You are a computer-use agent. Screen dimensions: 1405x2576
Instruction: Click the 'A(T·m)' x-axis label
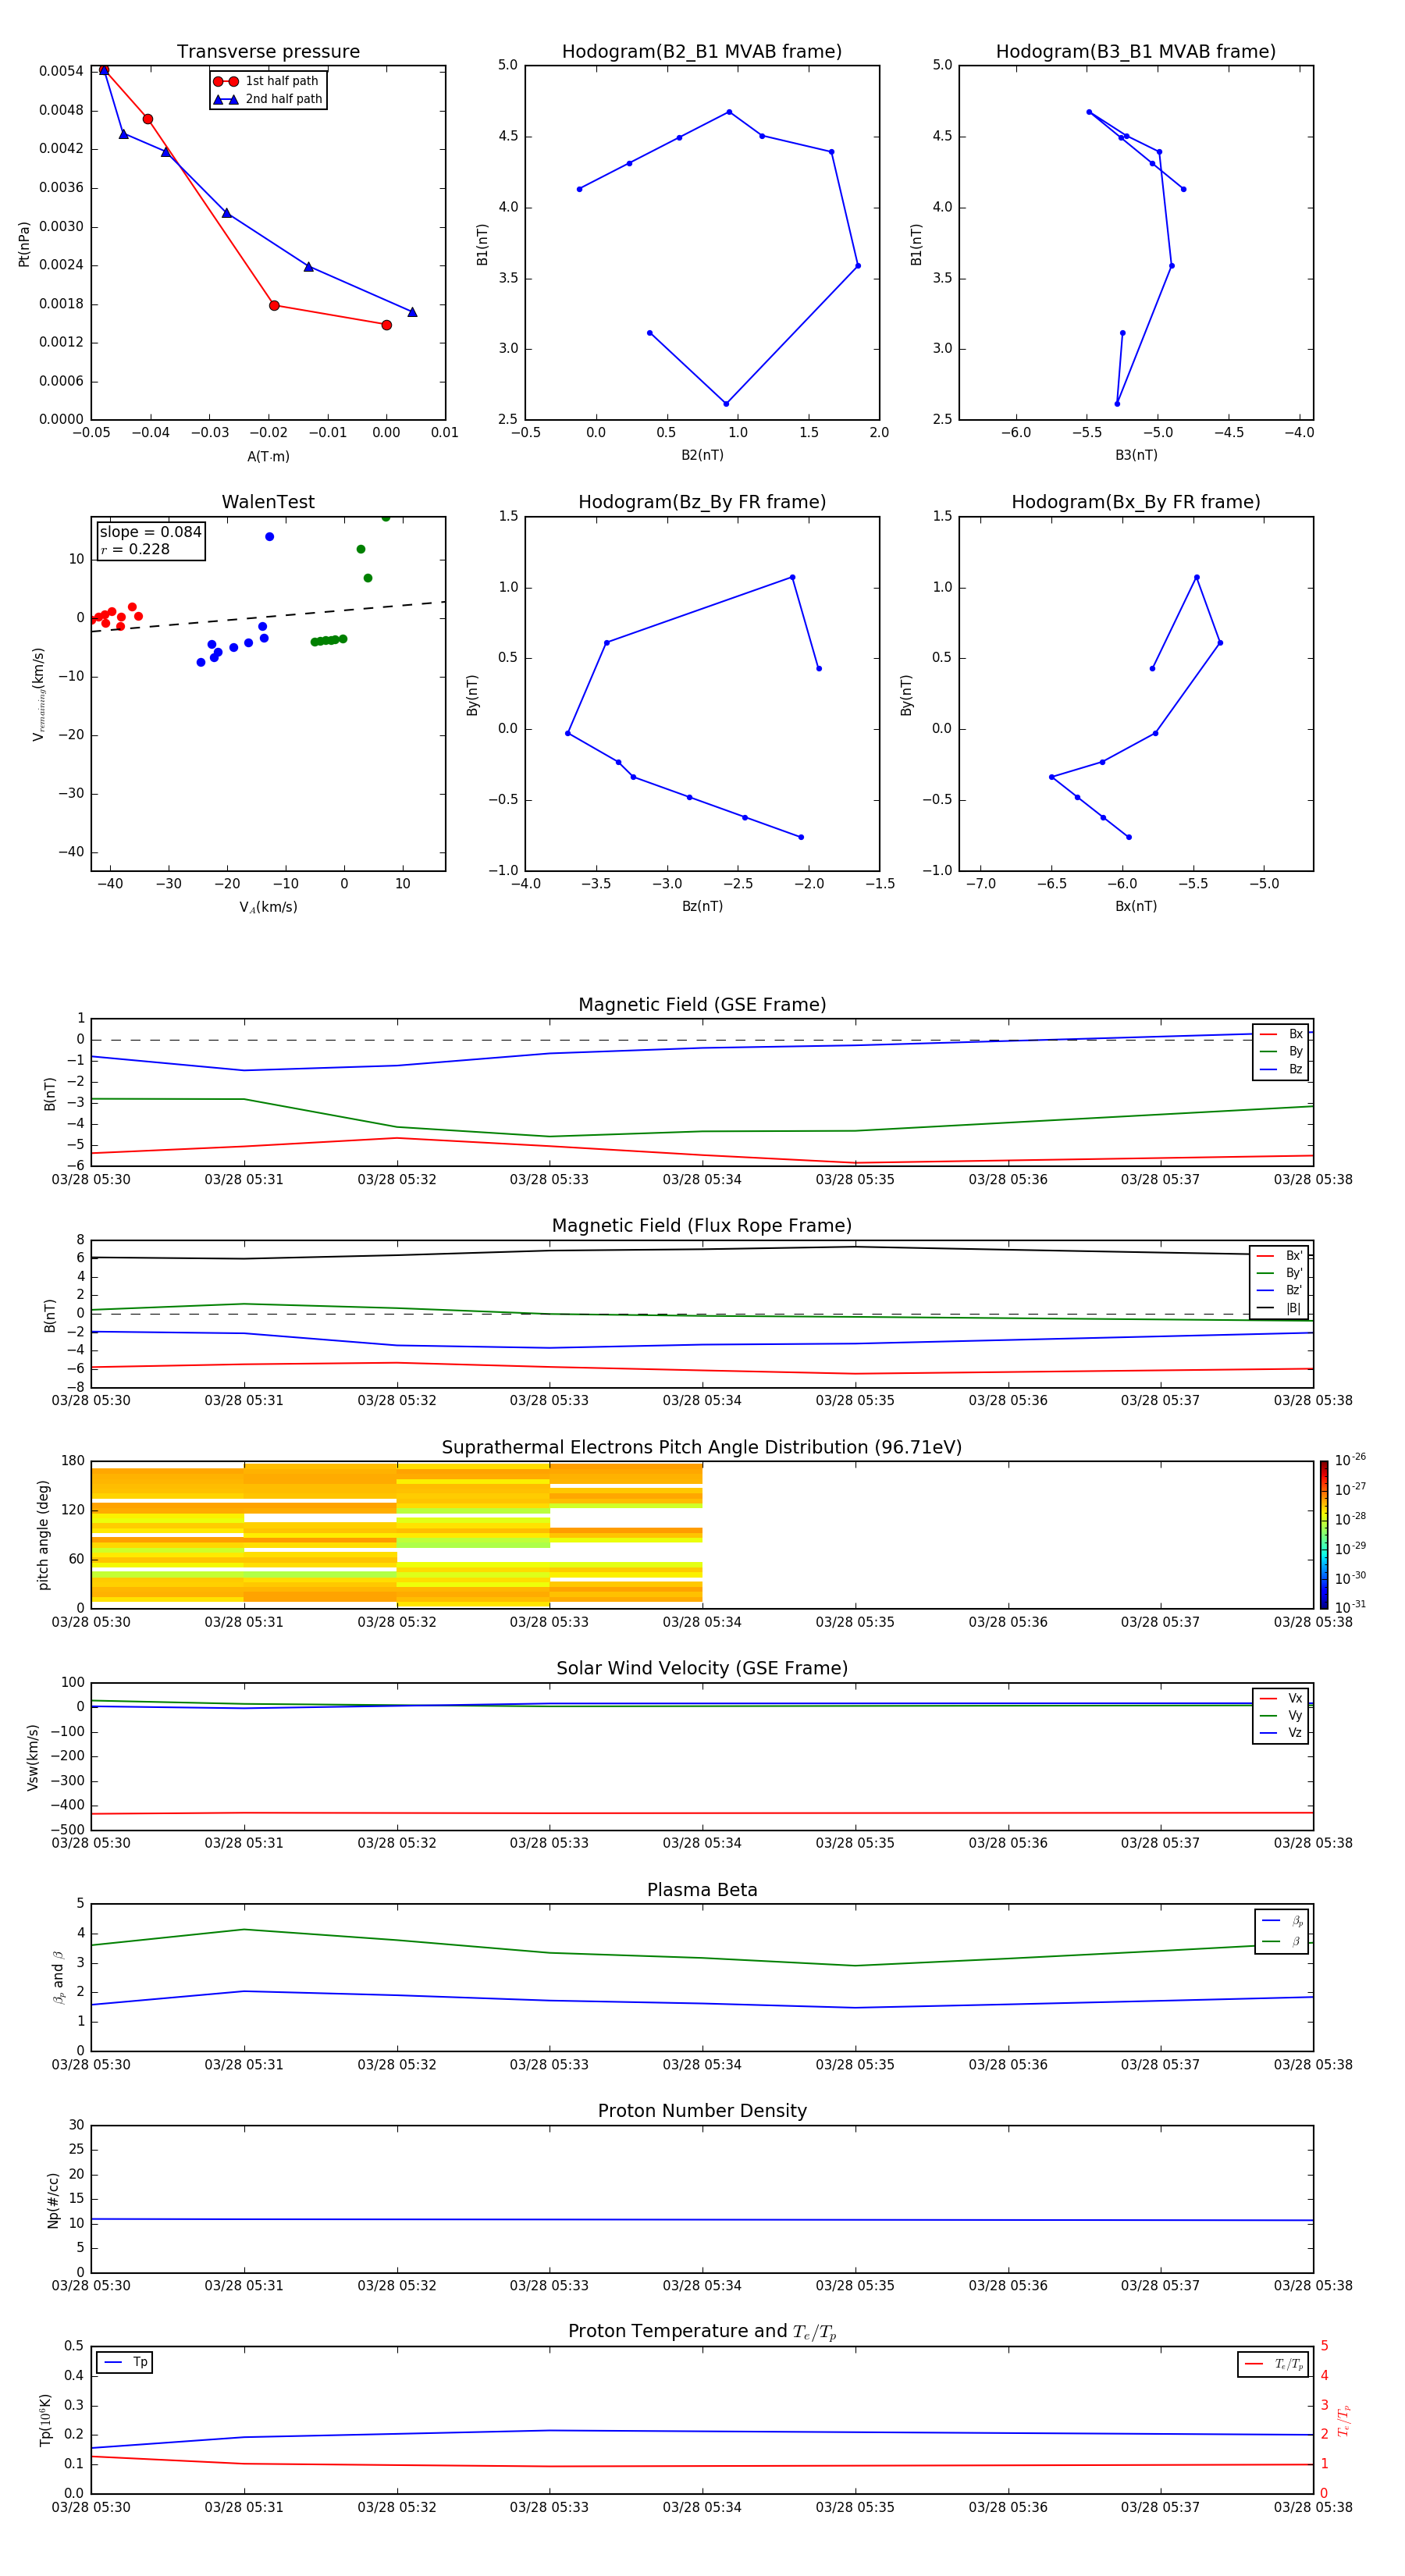pyautogui.click(x=268, y=457)
